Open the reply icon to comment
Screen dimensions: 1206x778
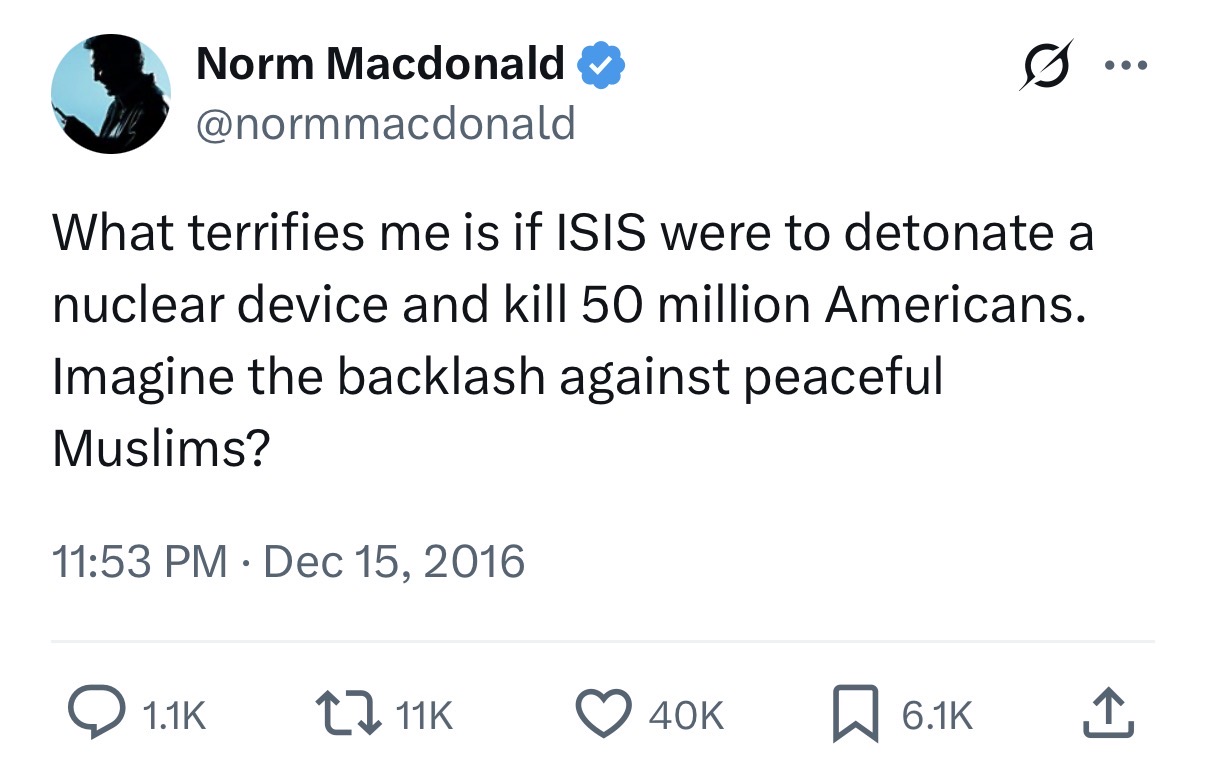coord(97,713)
